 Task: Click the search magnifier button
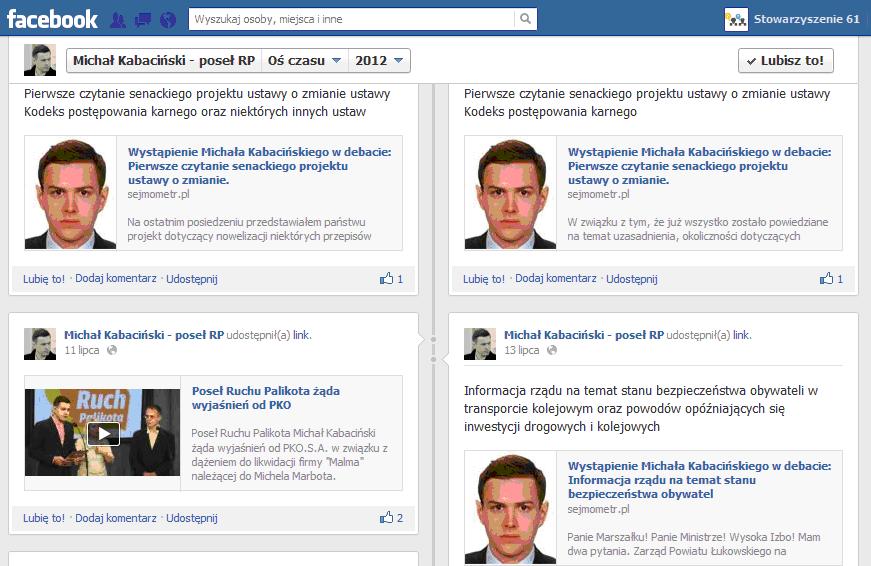[525, 19]
